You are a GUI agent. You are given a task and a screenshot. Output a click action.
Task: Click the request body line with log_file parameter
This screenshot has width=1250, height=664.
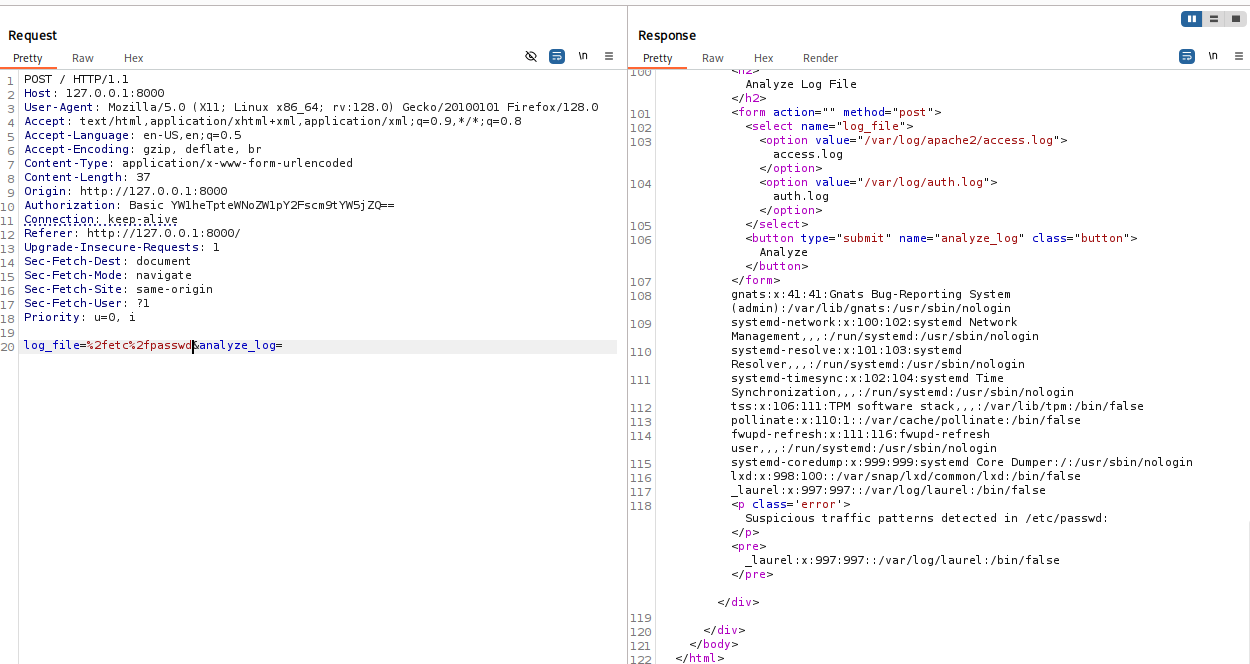click(154, 346)
